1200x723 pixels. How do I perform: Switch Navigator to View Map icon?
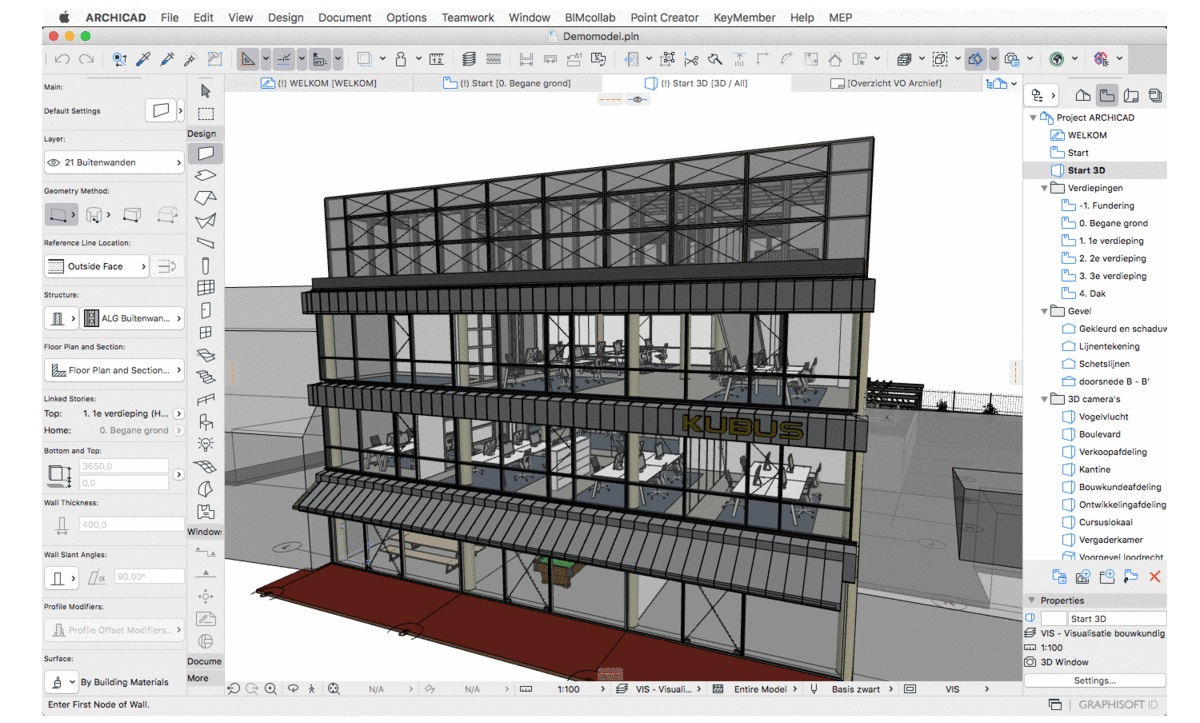1107,96
